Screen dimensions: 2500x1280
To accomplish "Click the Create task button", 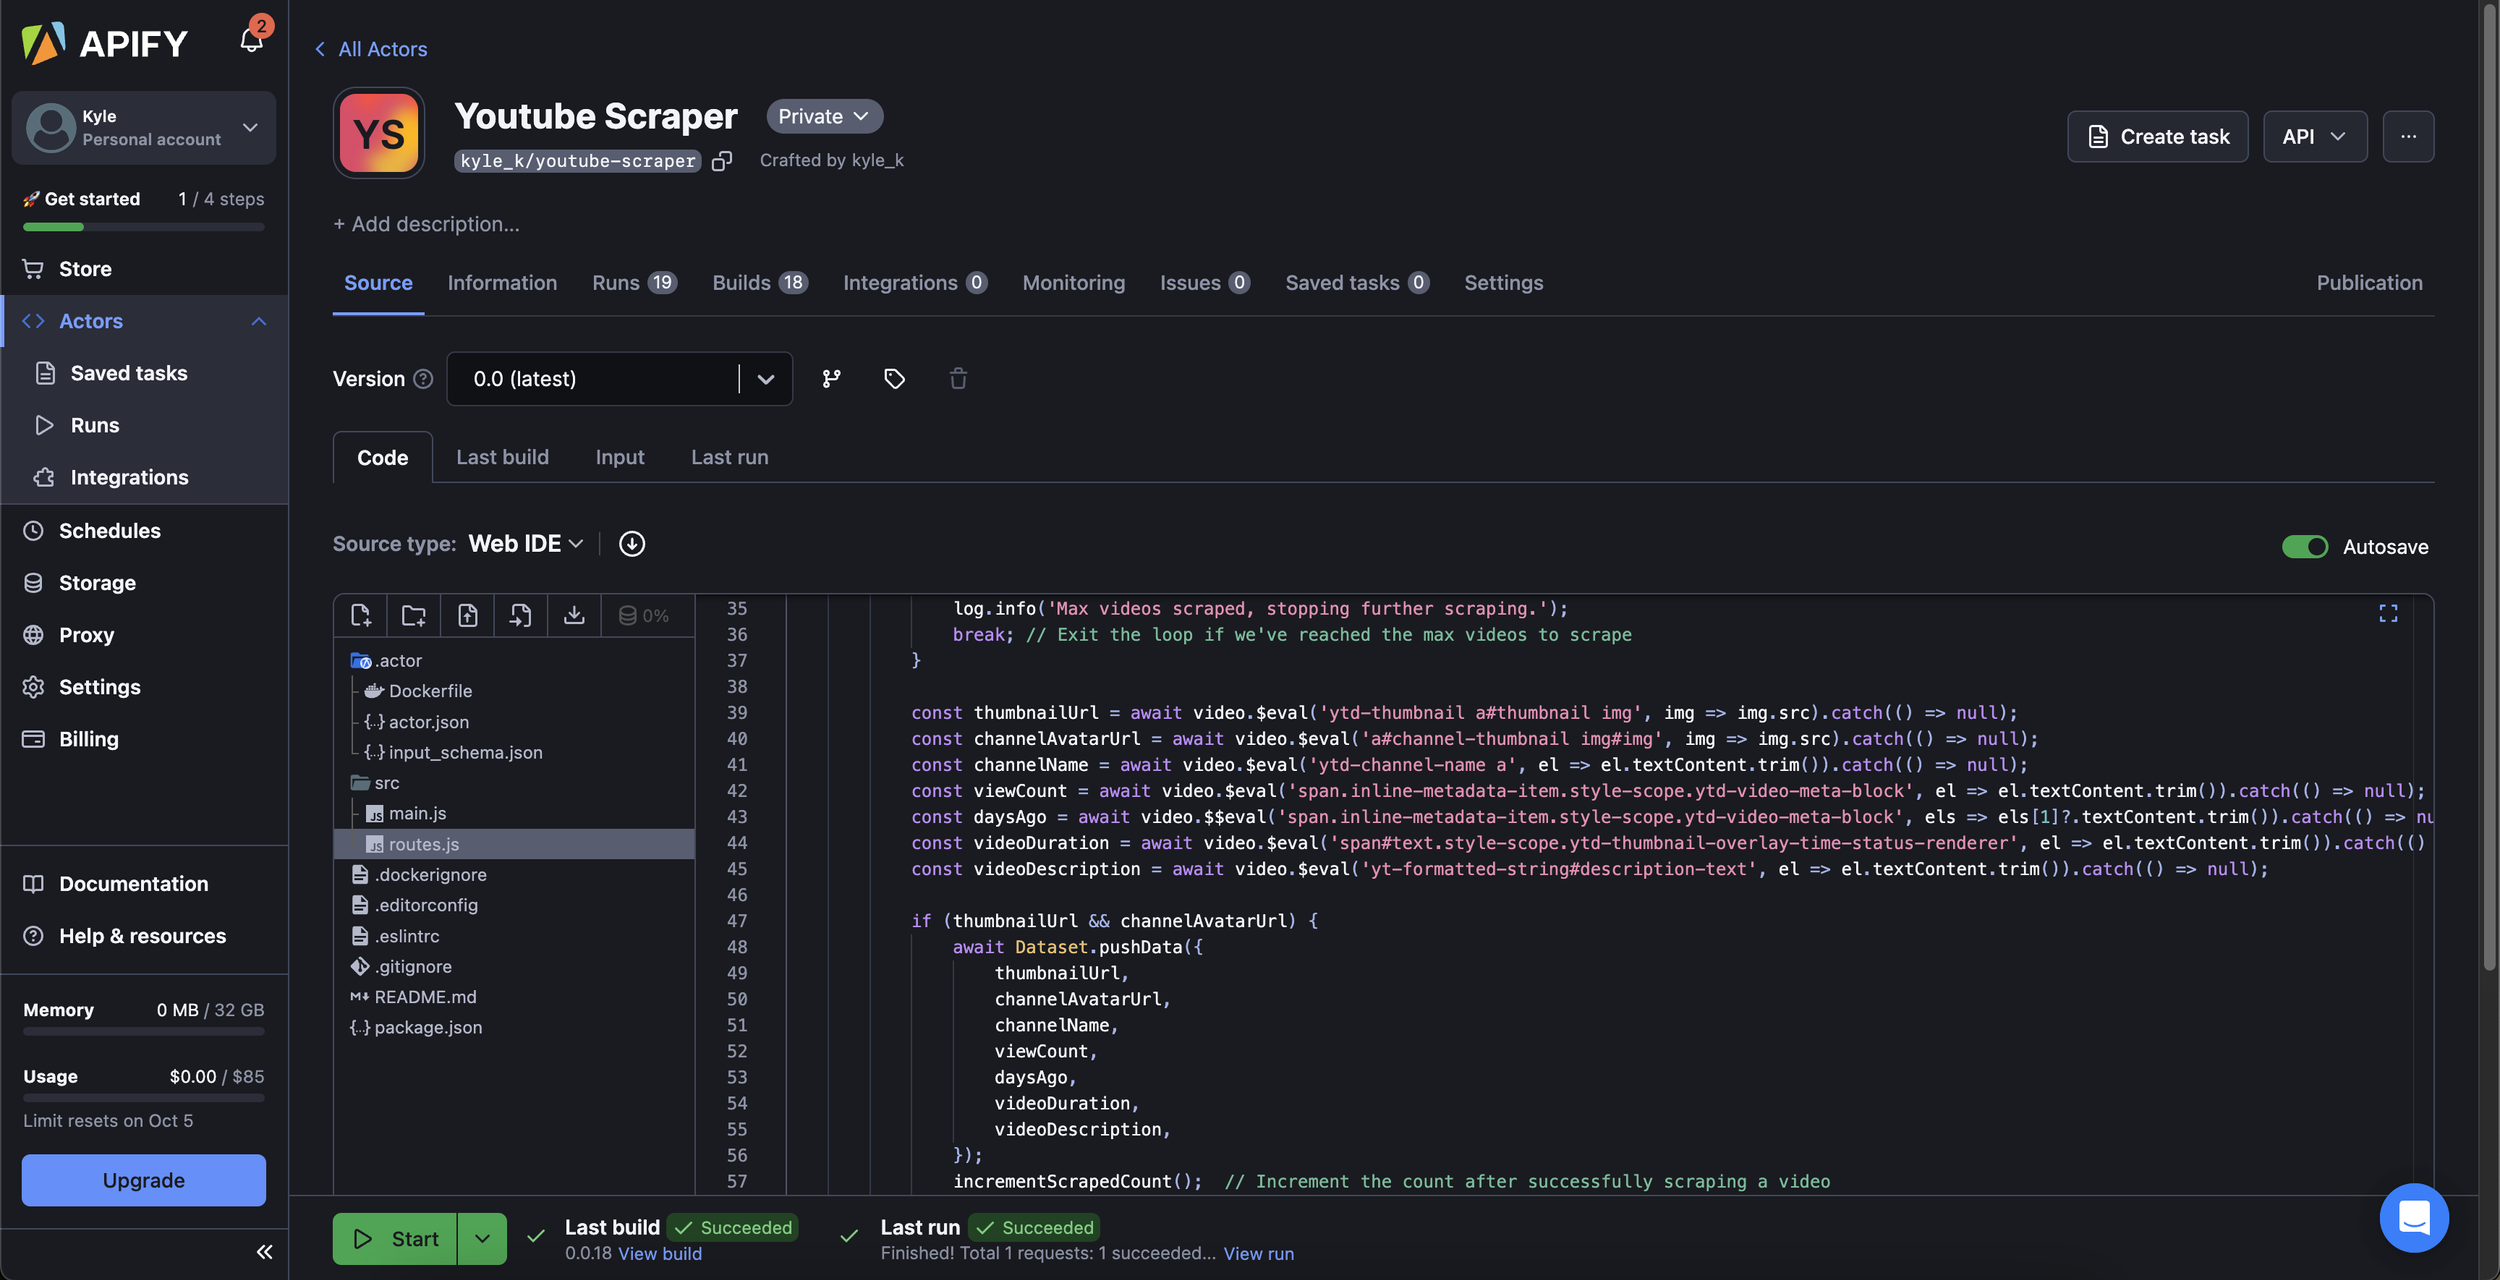I will click(x=2157, y=137).
